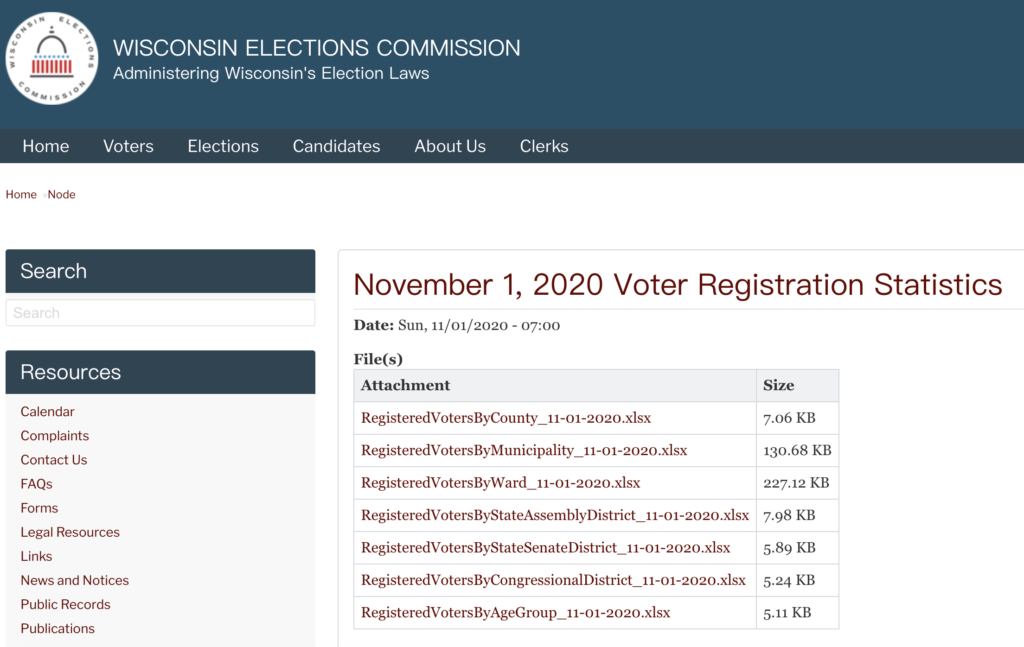Open the FAQs link in Resources

tap(36, 484)
